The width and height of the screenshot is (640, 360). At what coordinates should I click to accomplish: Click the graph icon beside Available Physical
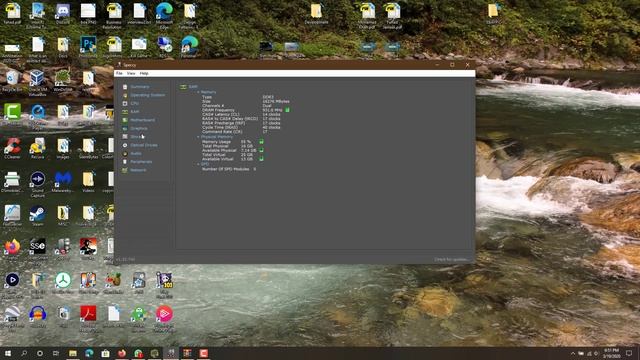(261, 150)
